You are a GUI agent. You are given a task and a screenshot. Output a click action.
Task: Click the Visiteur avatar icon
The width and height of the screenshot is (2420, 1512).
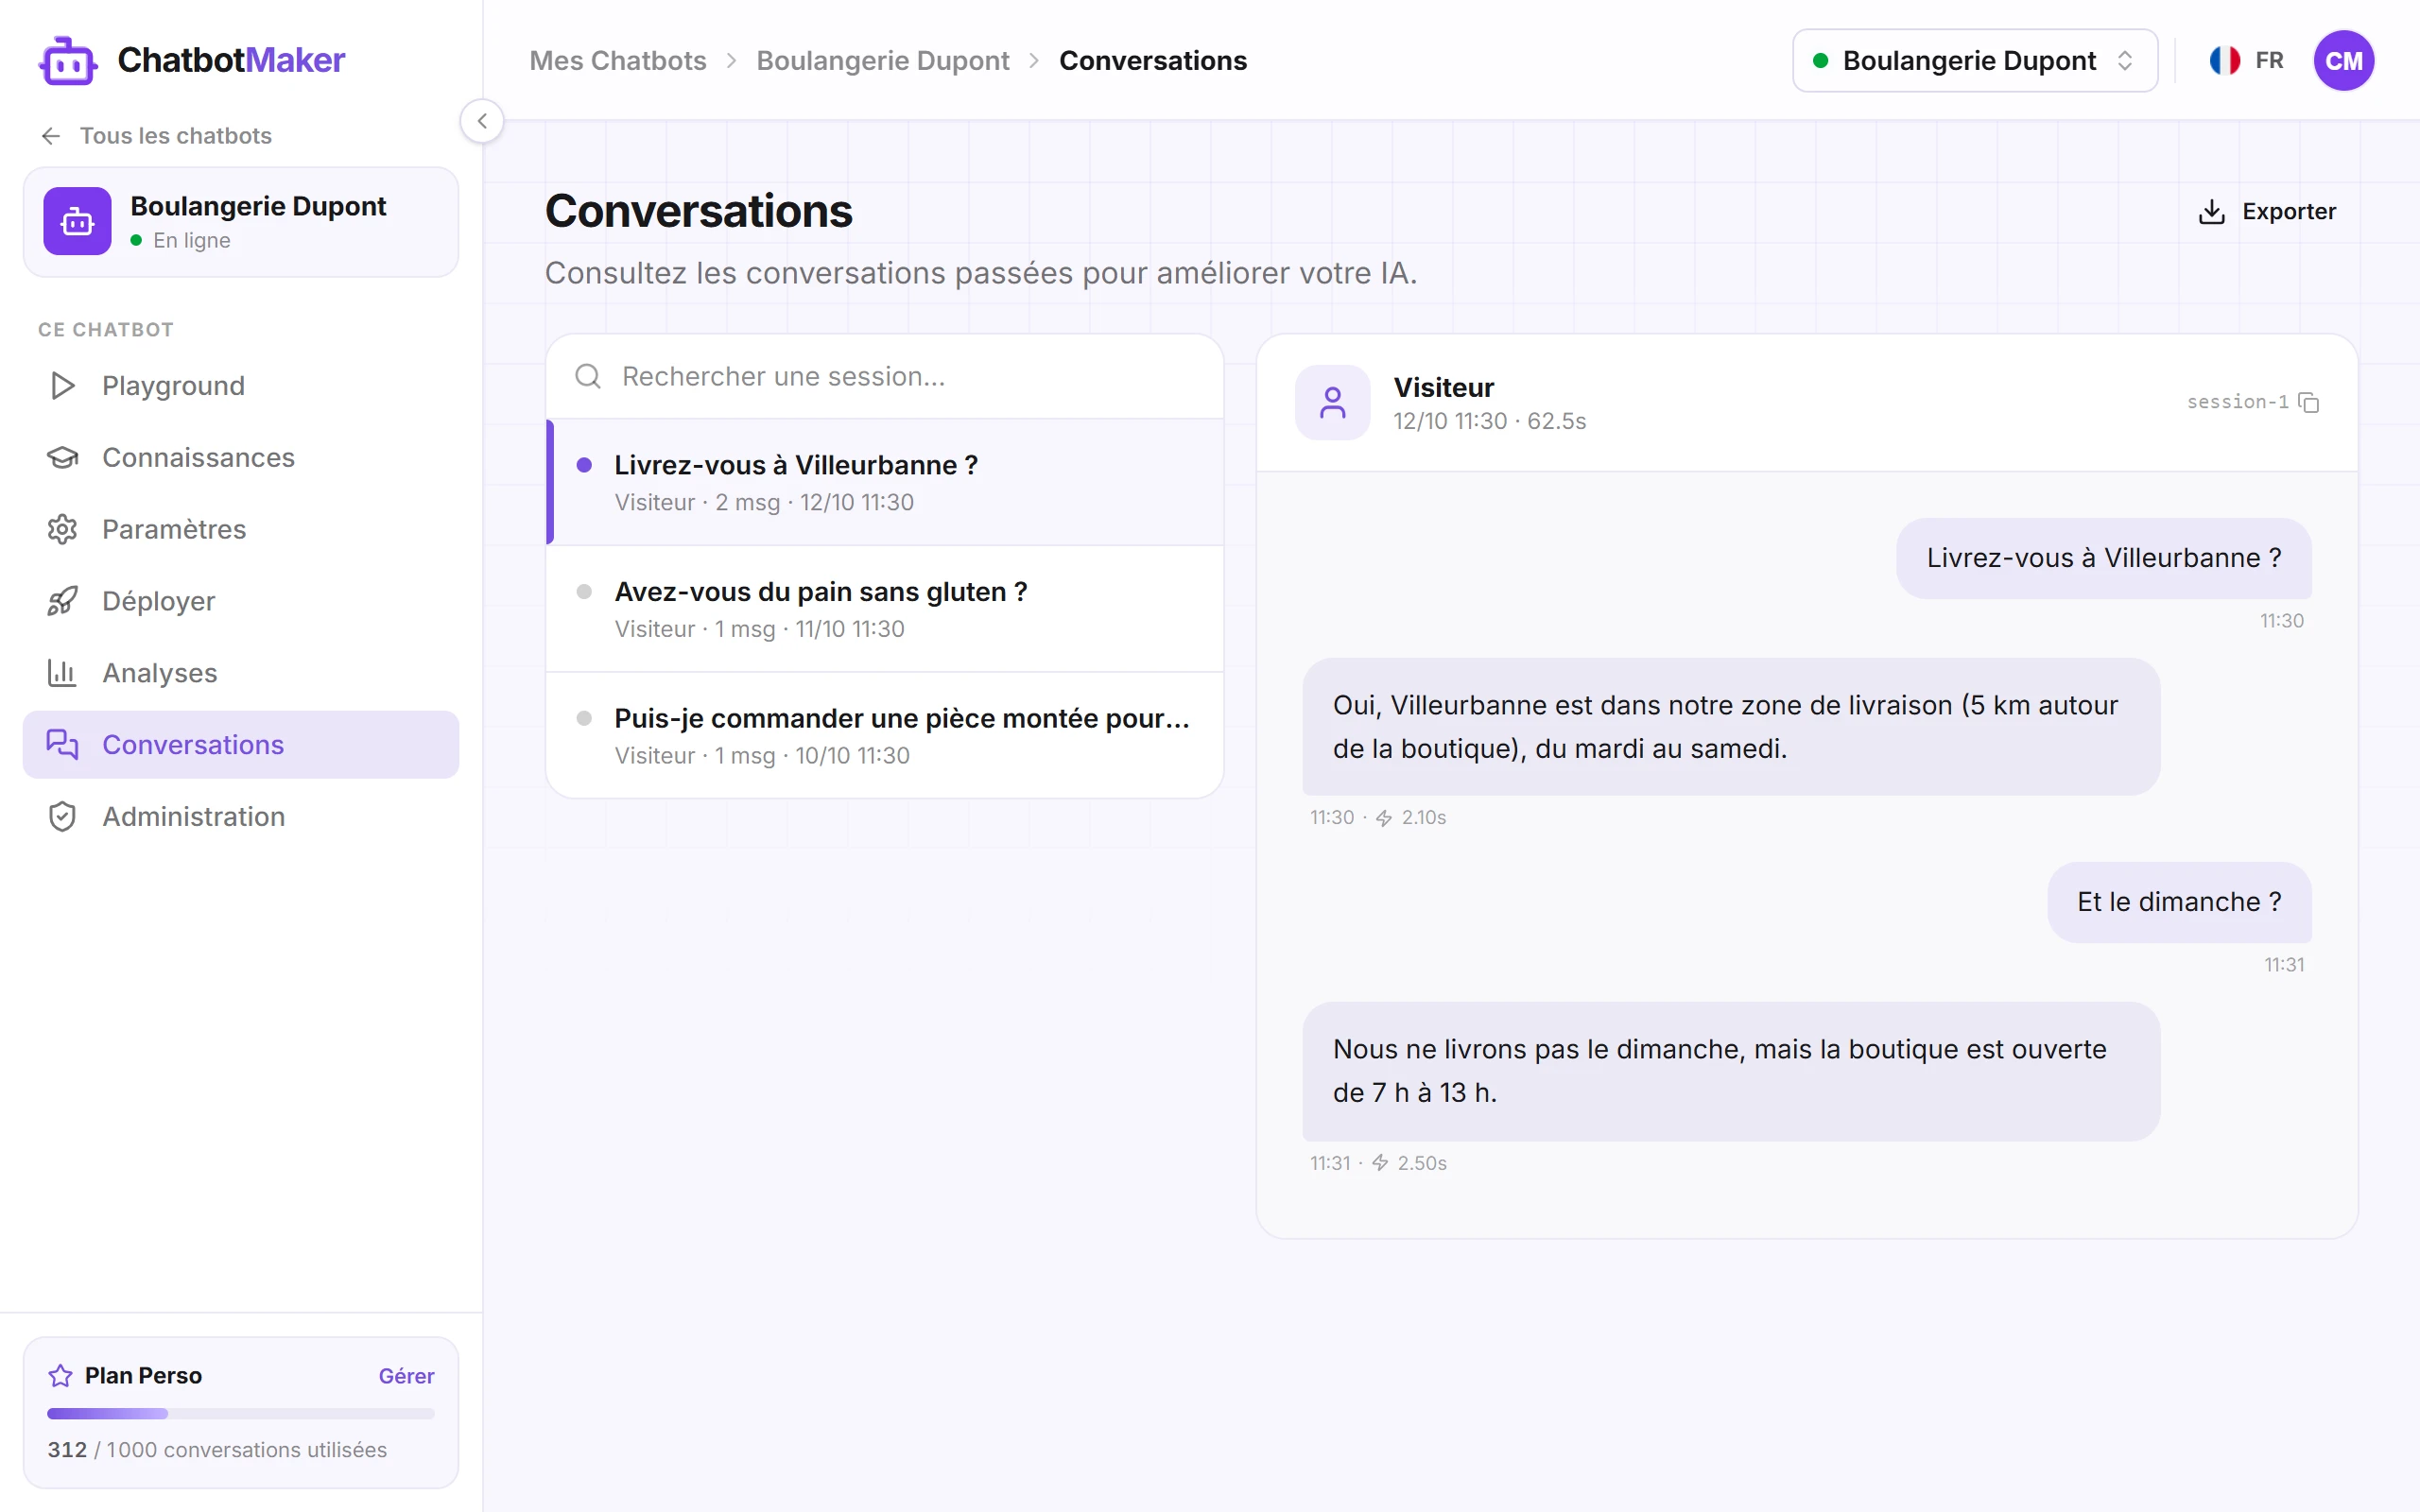pos(1333,403)
